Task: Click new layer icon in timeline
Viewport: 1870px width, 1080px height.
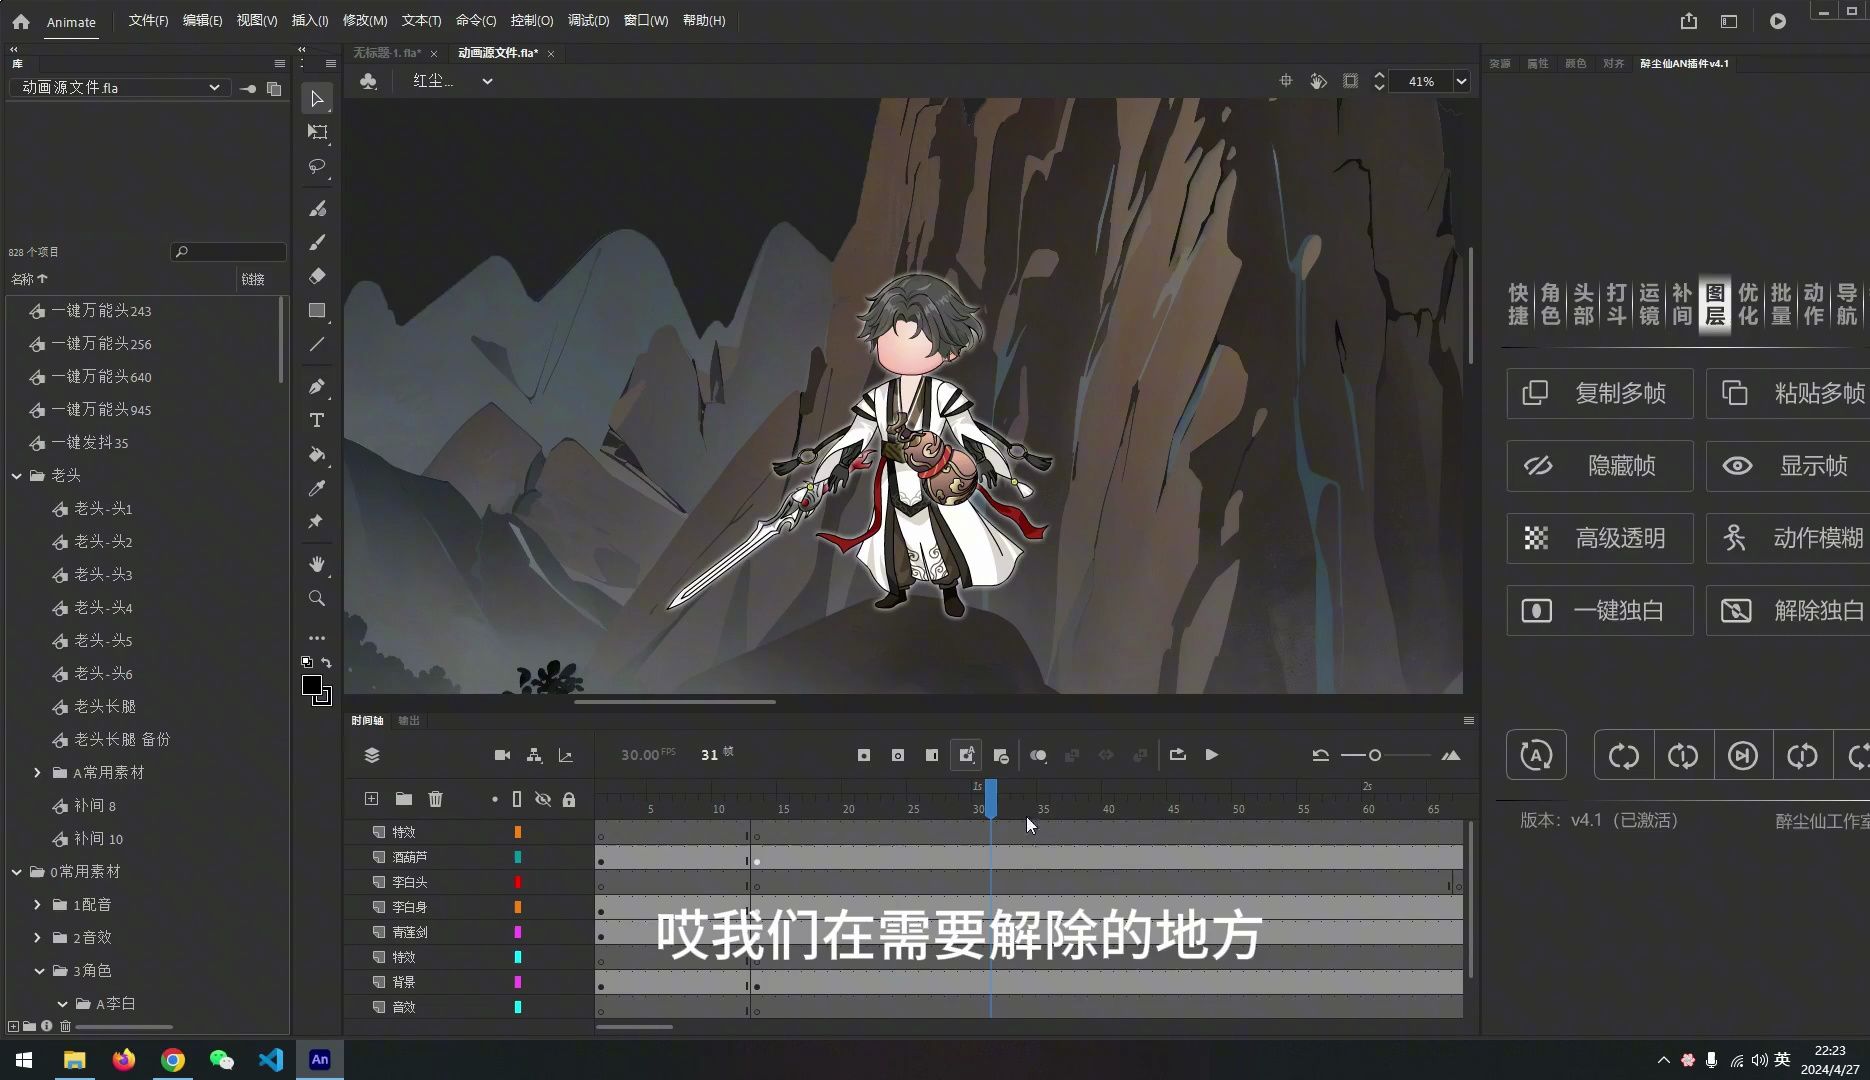Action: tap(371, 799)
